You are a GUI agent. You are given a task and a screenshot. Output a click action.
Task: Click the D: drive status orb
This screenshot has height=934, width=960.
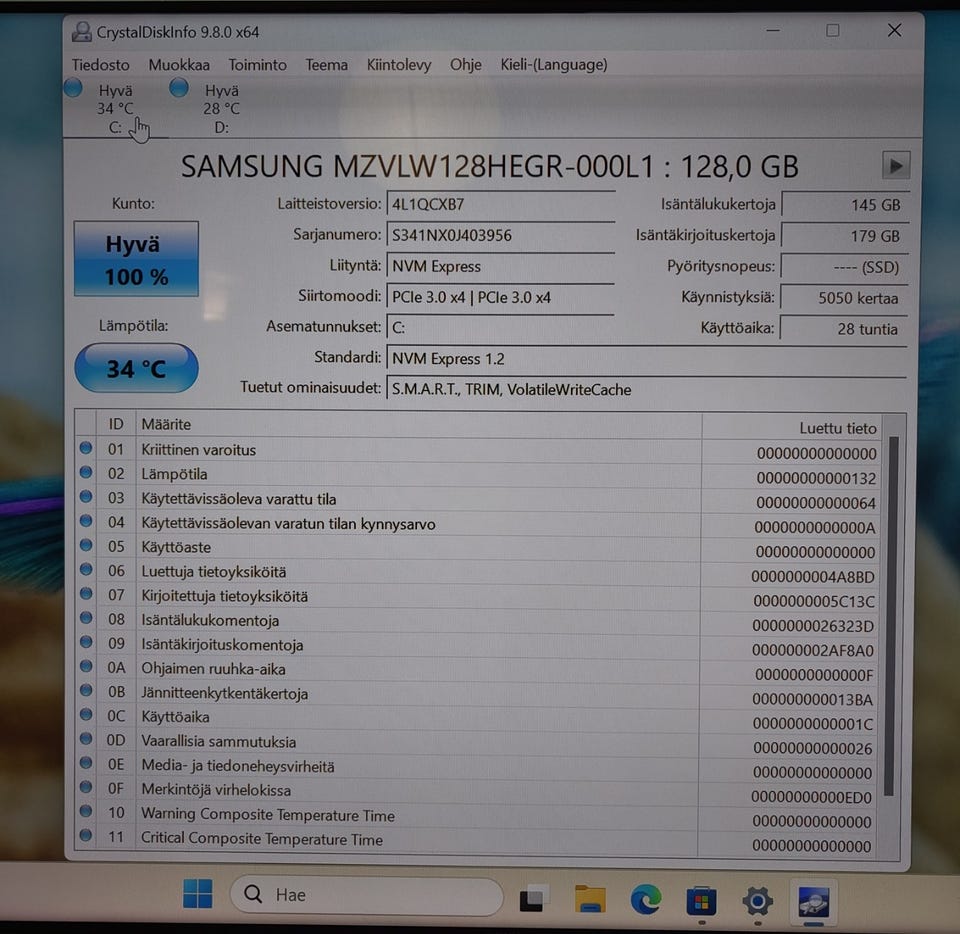click(x=179, y=88)
